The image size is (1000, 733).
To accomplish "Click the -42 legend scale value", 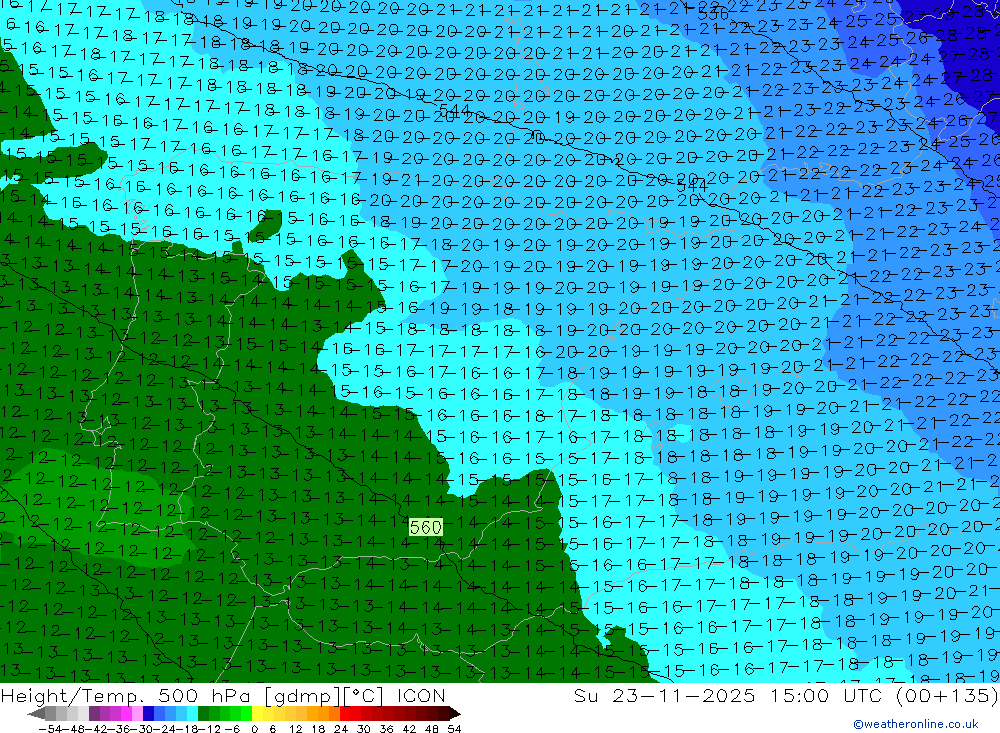I will tap(96, 729).
